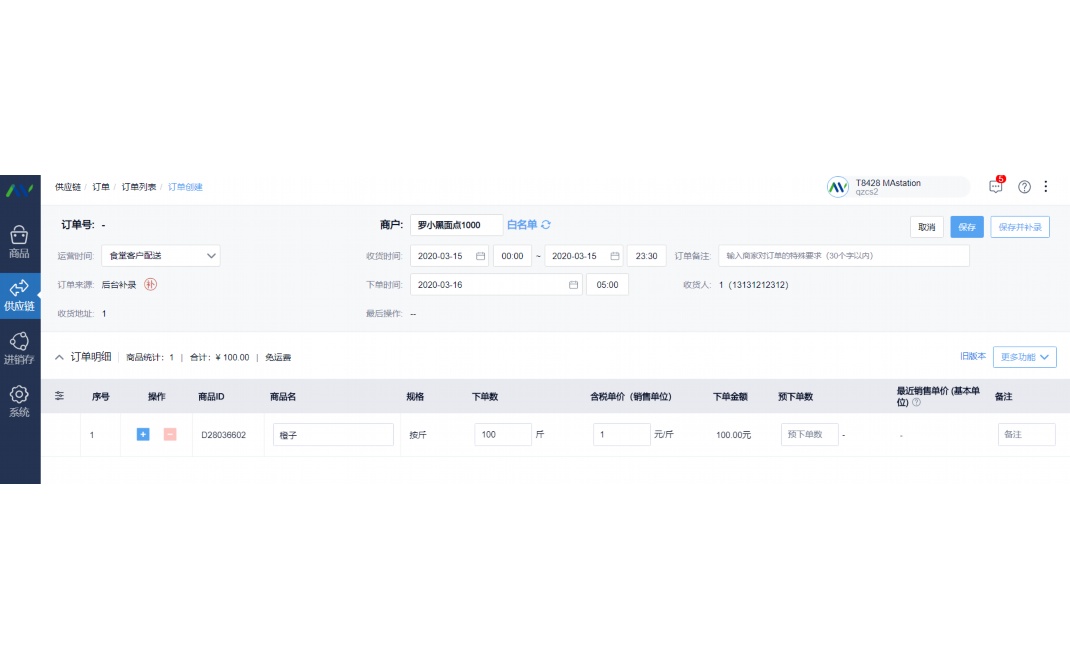Image resolution: width=1070 pixels, height=659 pixels.
Task: Click the refresh icon beside 白名单
Action: point(546,225)
